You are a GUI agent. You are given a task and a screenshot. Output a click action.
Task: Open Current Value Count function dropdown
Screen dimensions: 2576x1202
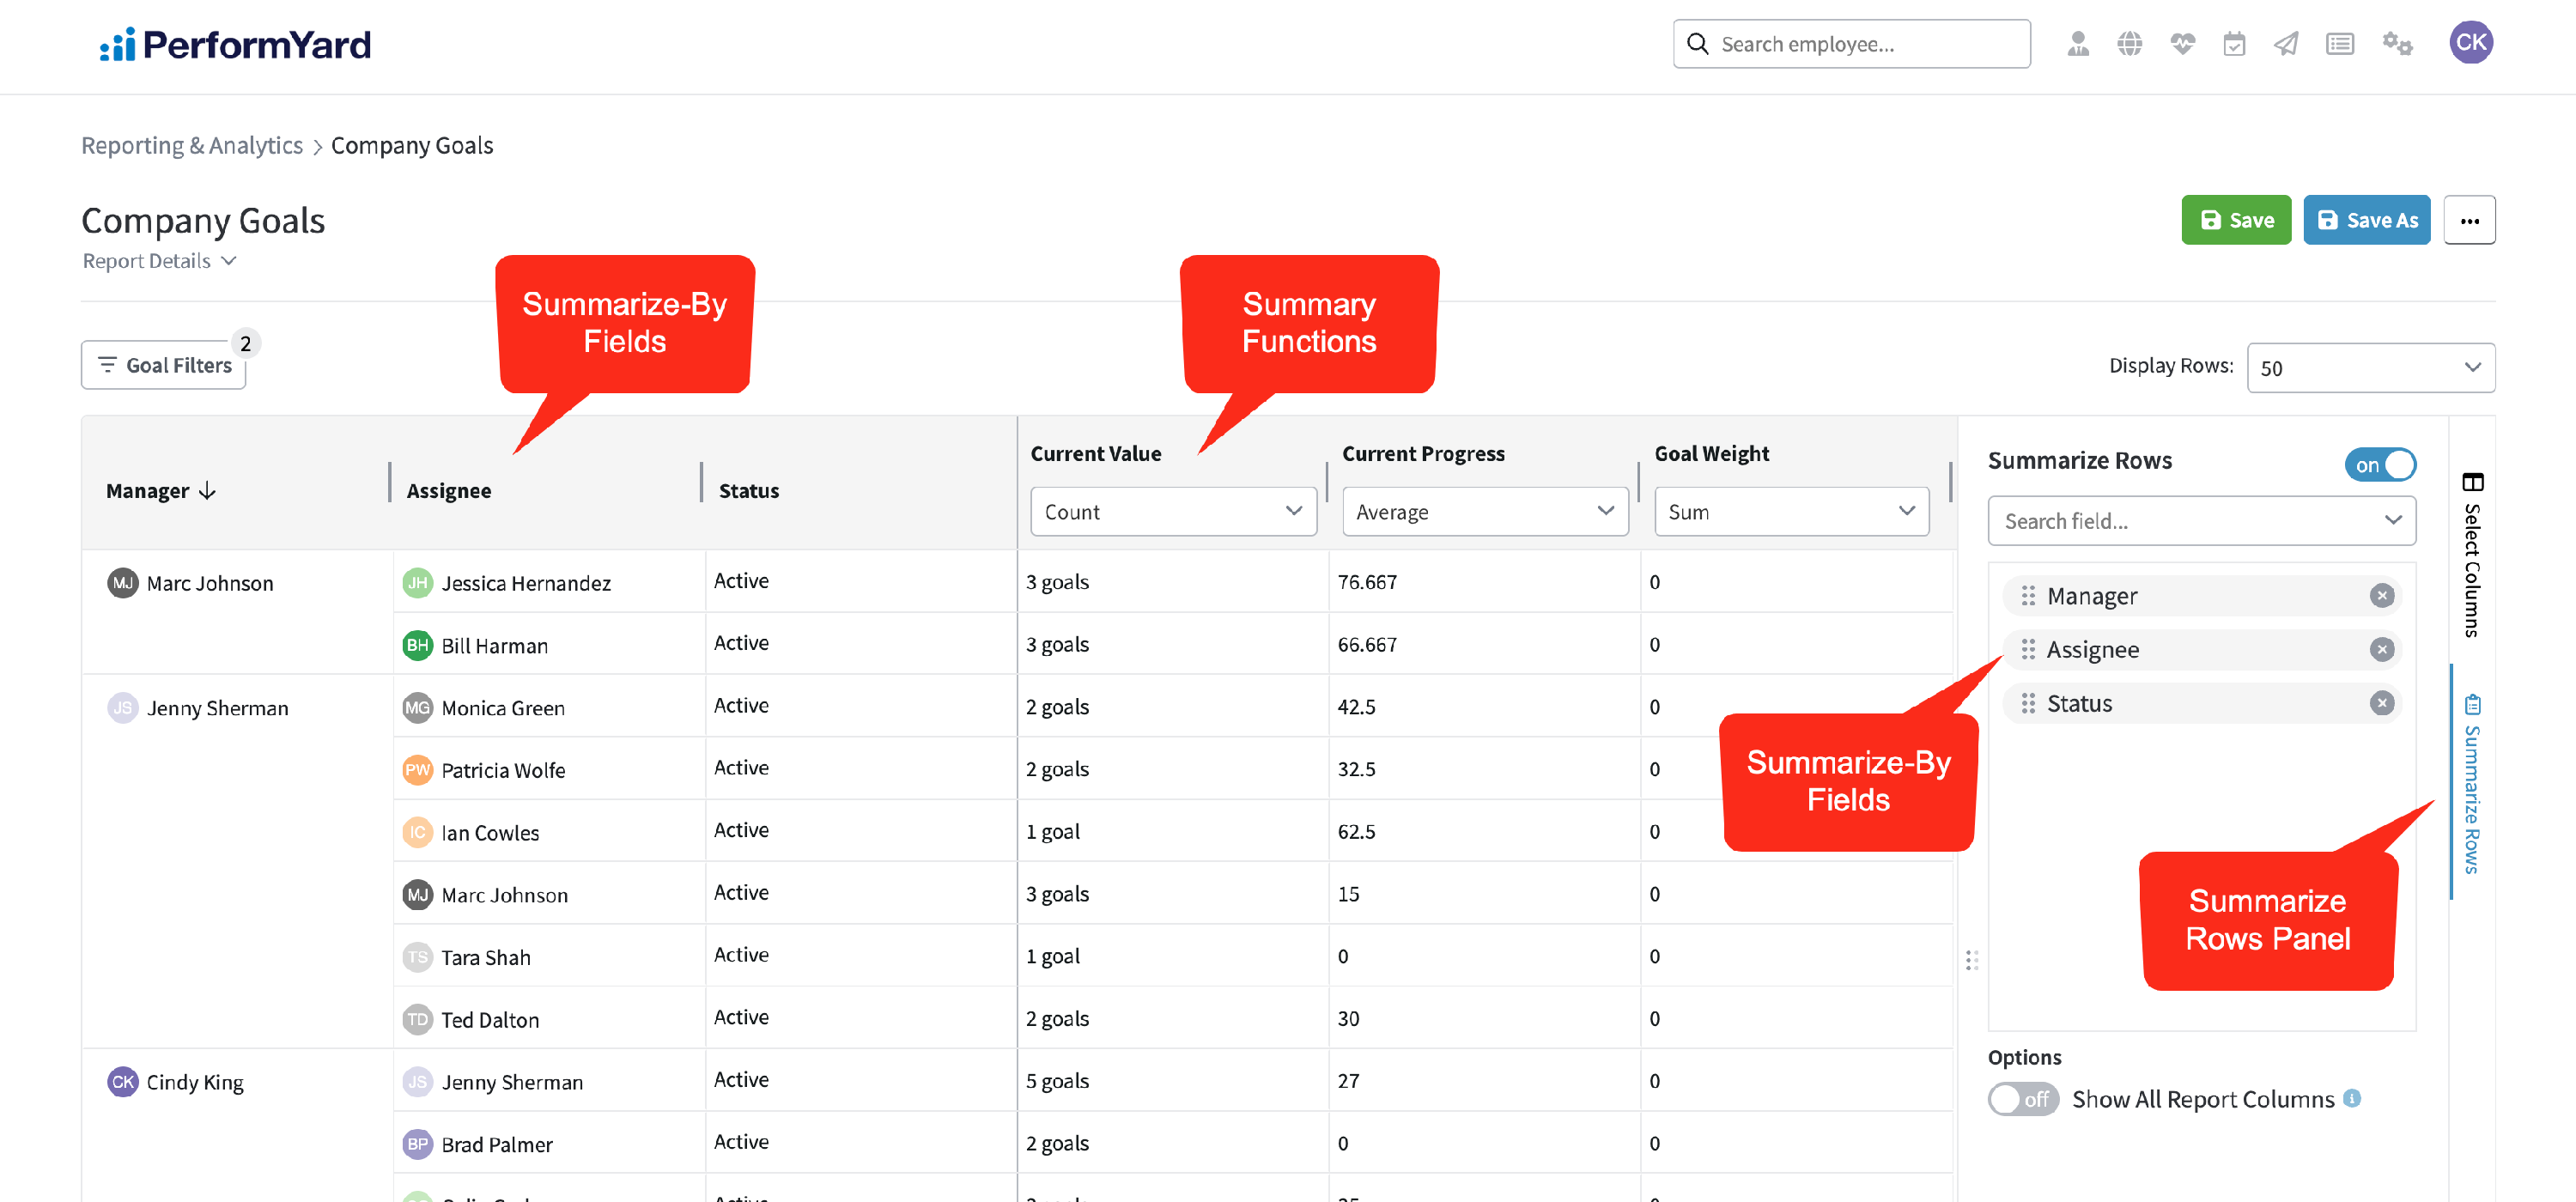[x=1172, y=512]
